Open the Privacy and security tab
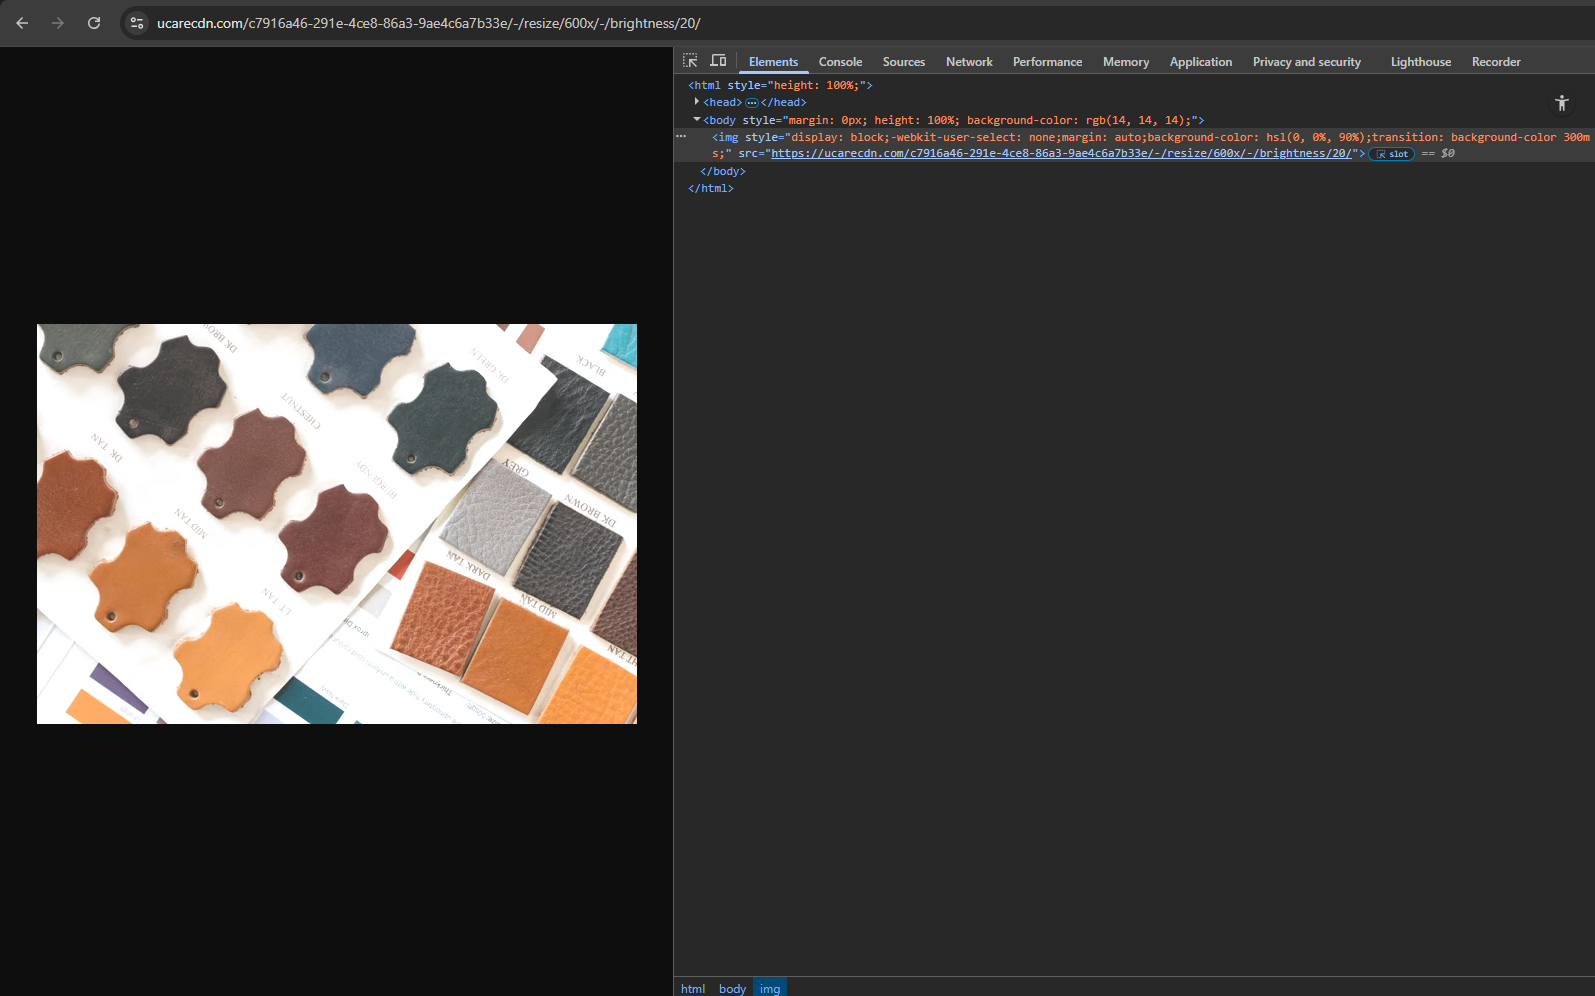 (1306, 62)
